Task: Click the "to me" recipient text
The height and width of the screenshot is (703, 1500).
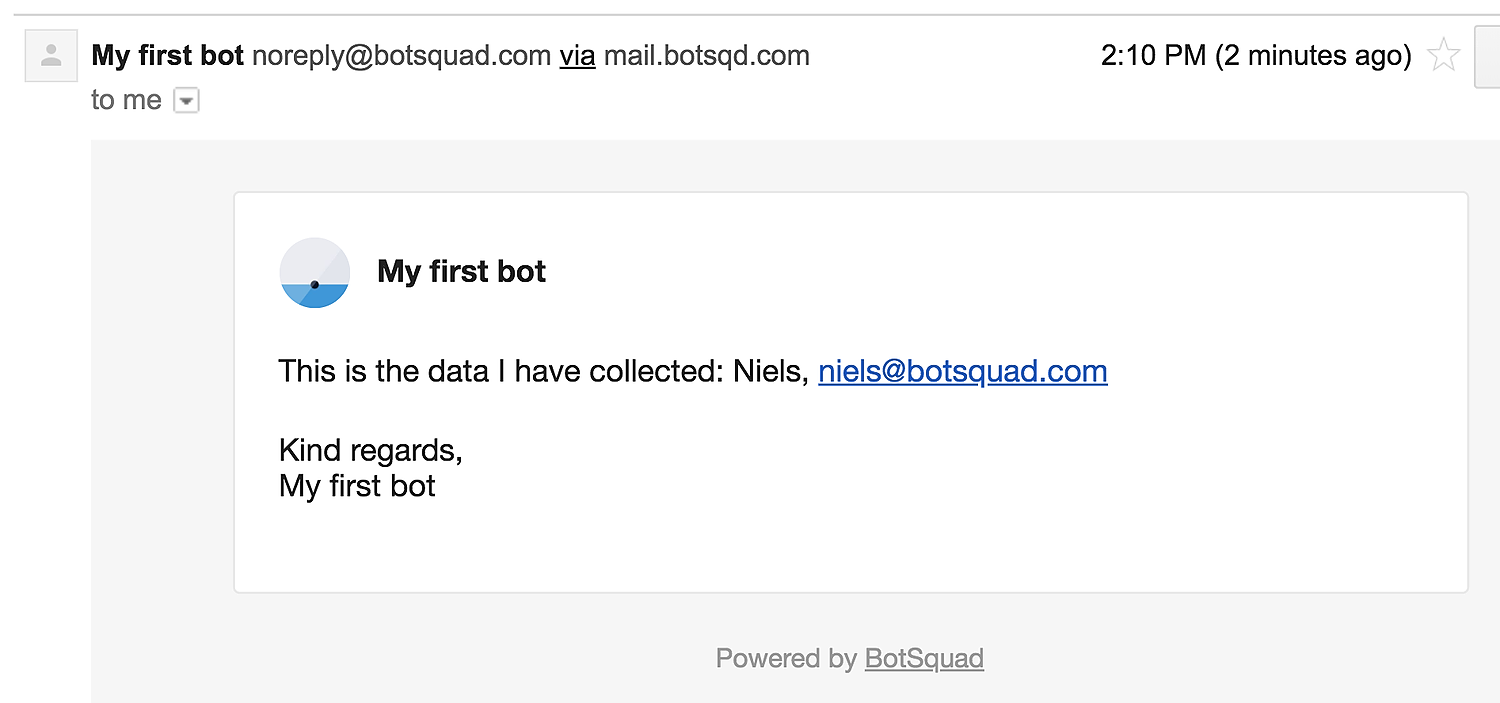Action: pos(126,100)
